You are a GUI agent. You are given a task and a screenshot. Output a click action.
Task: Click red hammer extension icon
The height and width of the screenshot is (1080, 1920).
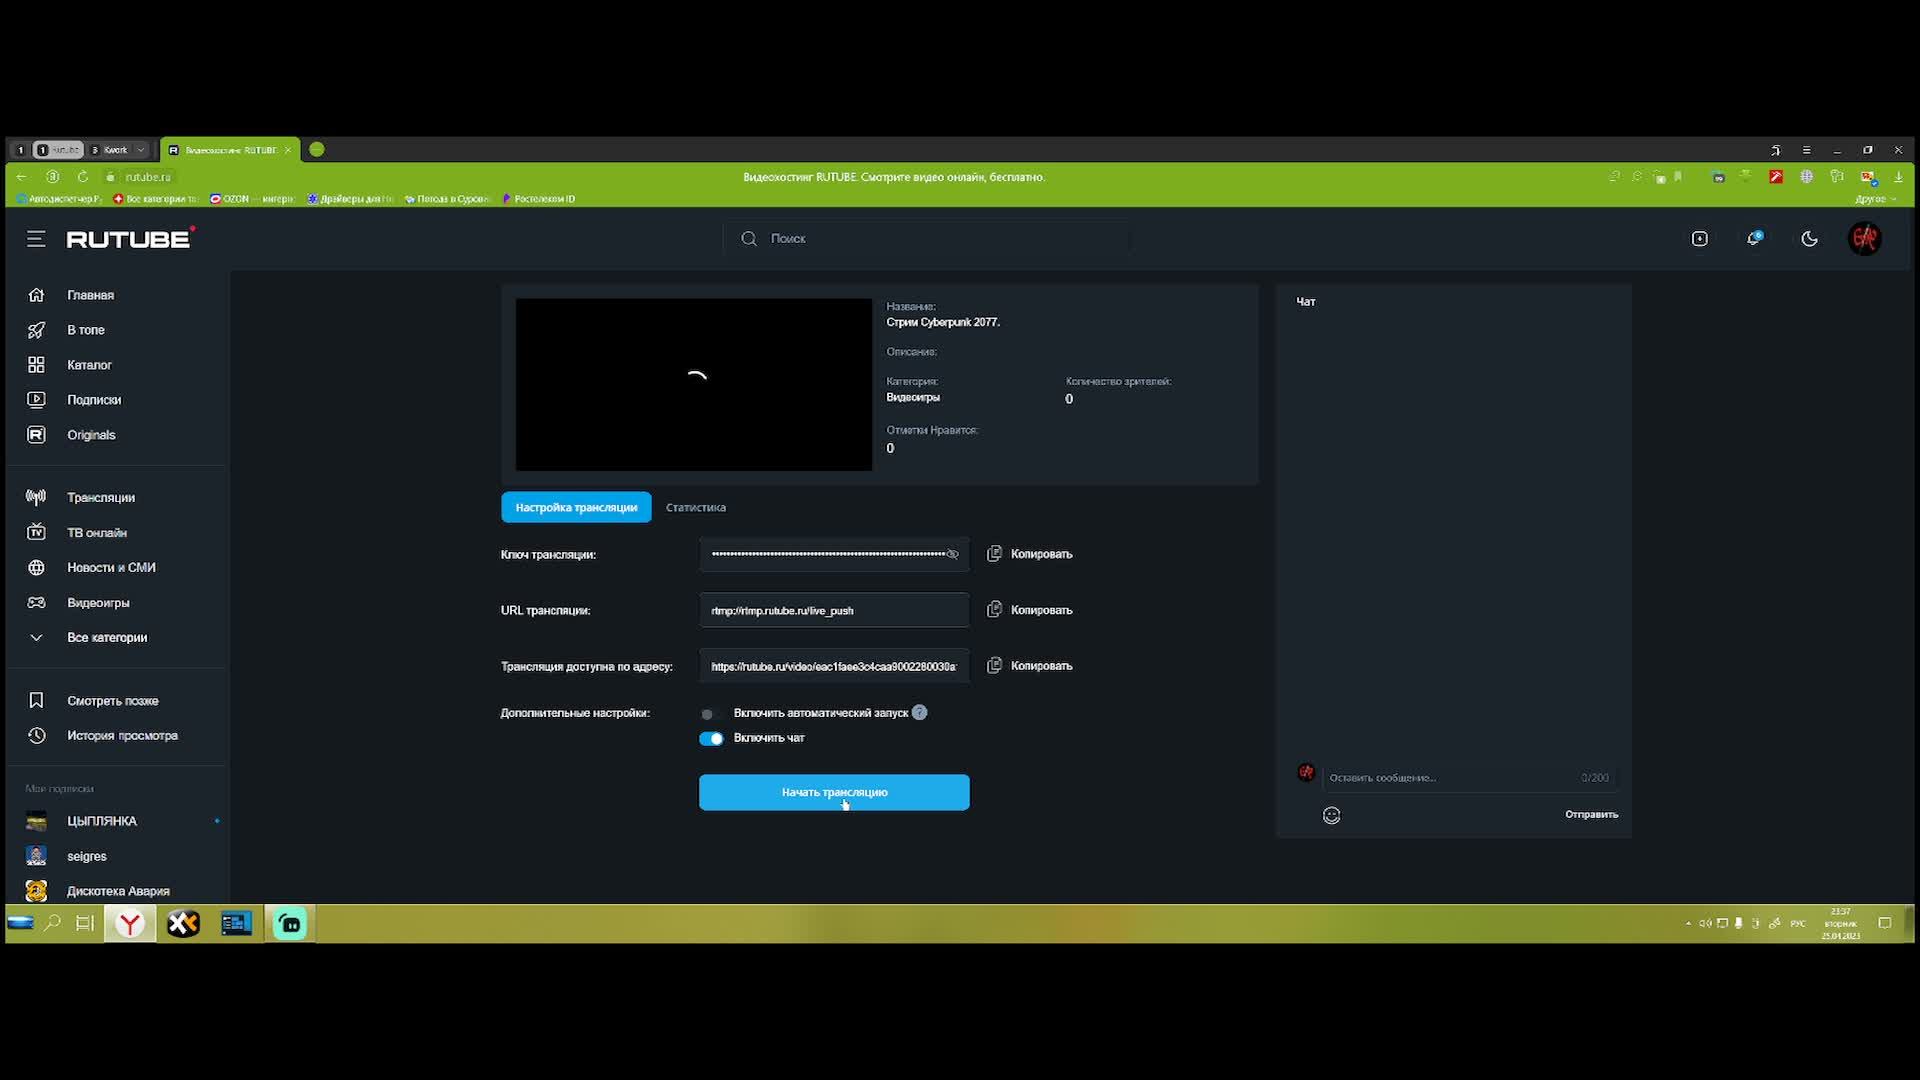(1776, 177)
